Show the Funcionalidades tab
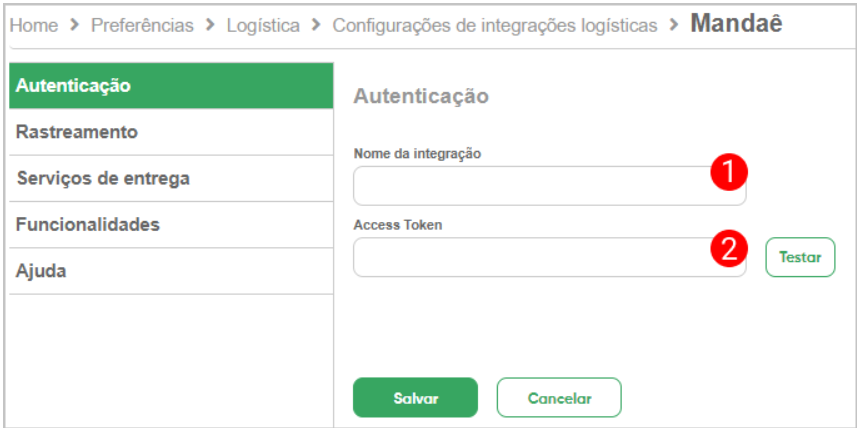 click(x=170, y=225)
